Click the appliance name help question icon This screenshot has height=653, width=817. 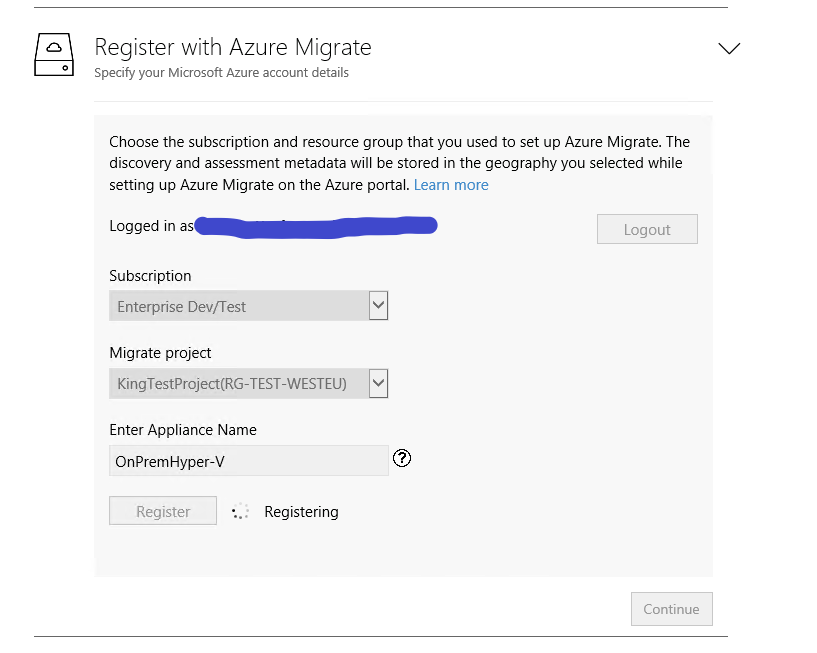(x=402, y=458)
